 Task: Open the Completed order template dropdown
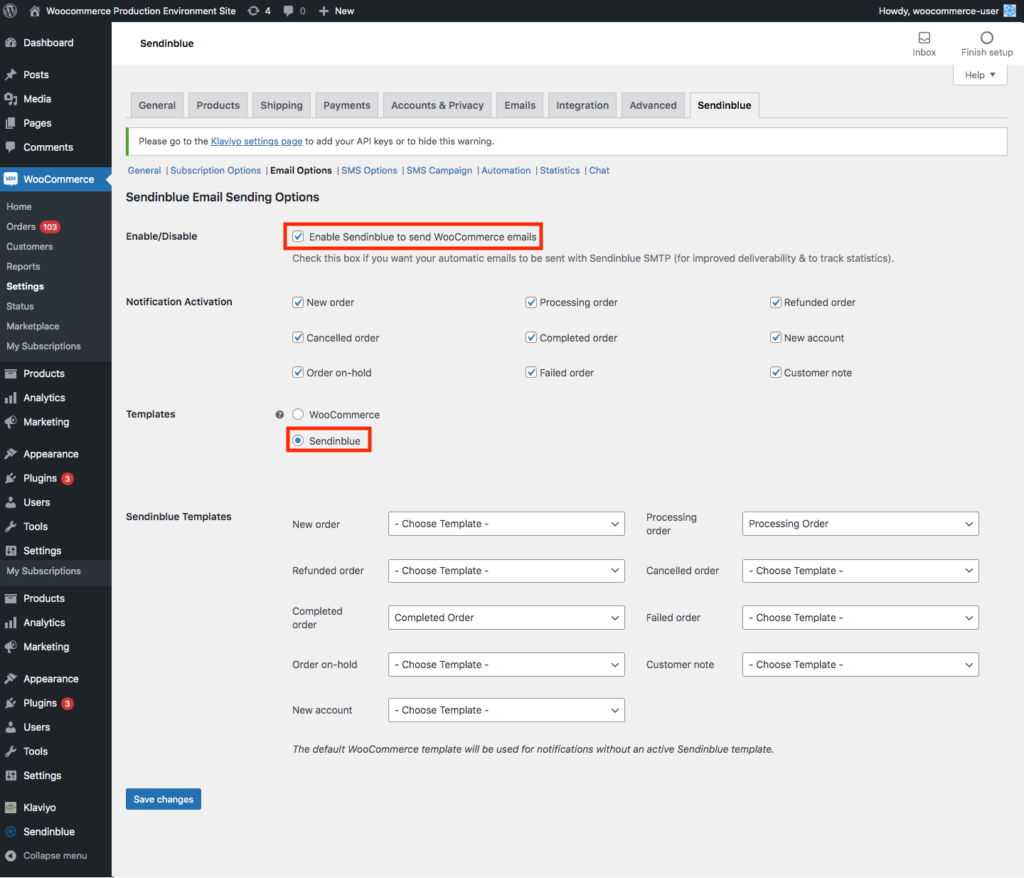506,618
